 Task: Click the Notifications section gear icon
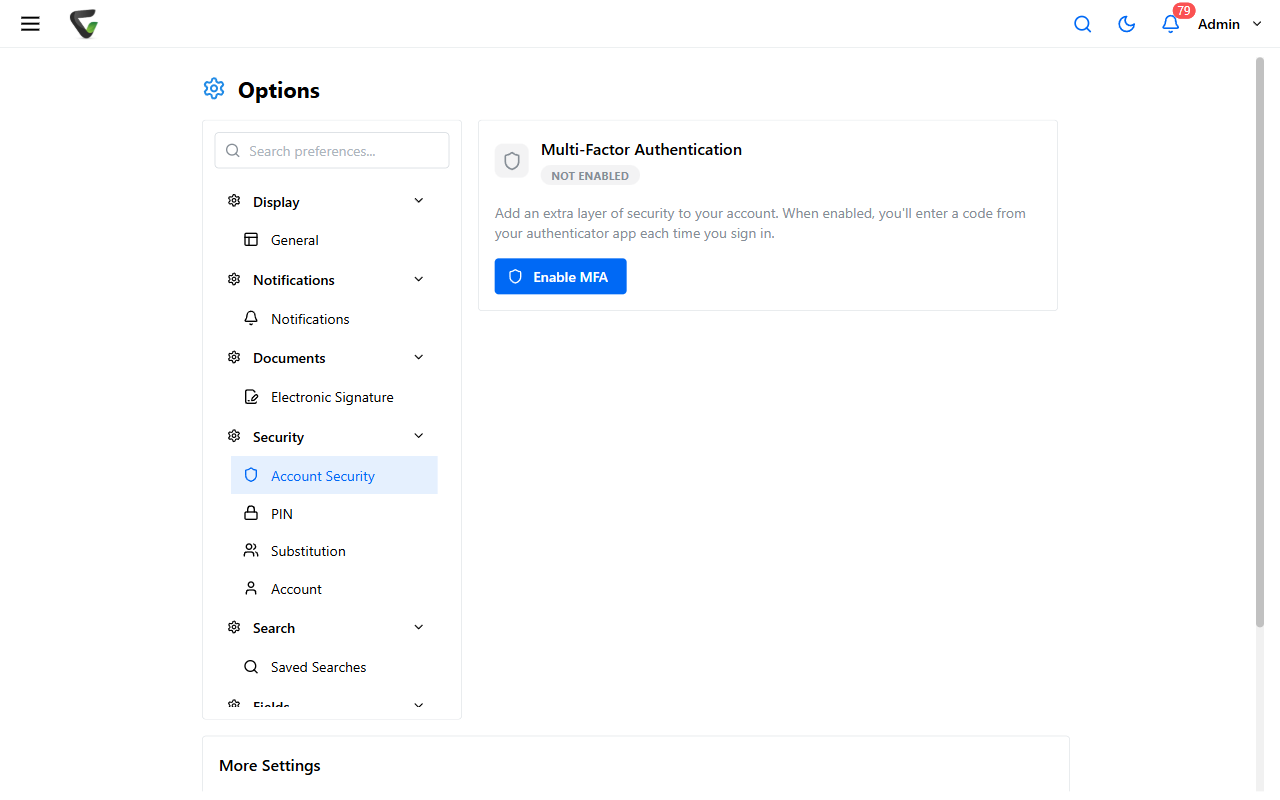[x=234, y=279]
